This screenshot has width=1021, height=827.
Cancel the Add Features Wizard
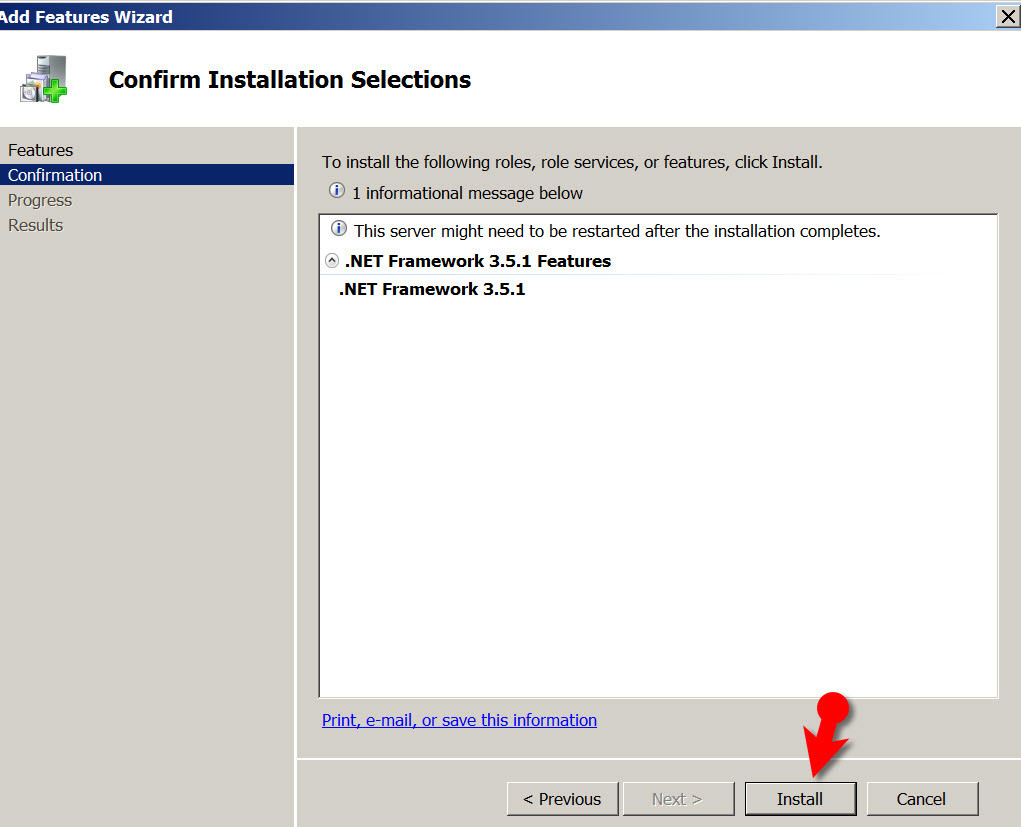tap(922, 798)
